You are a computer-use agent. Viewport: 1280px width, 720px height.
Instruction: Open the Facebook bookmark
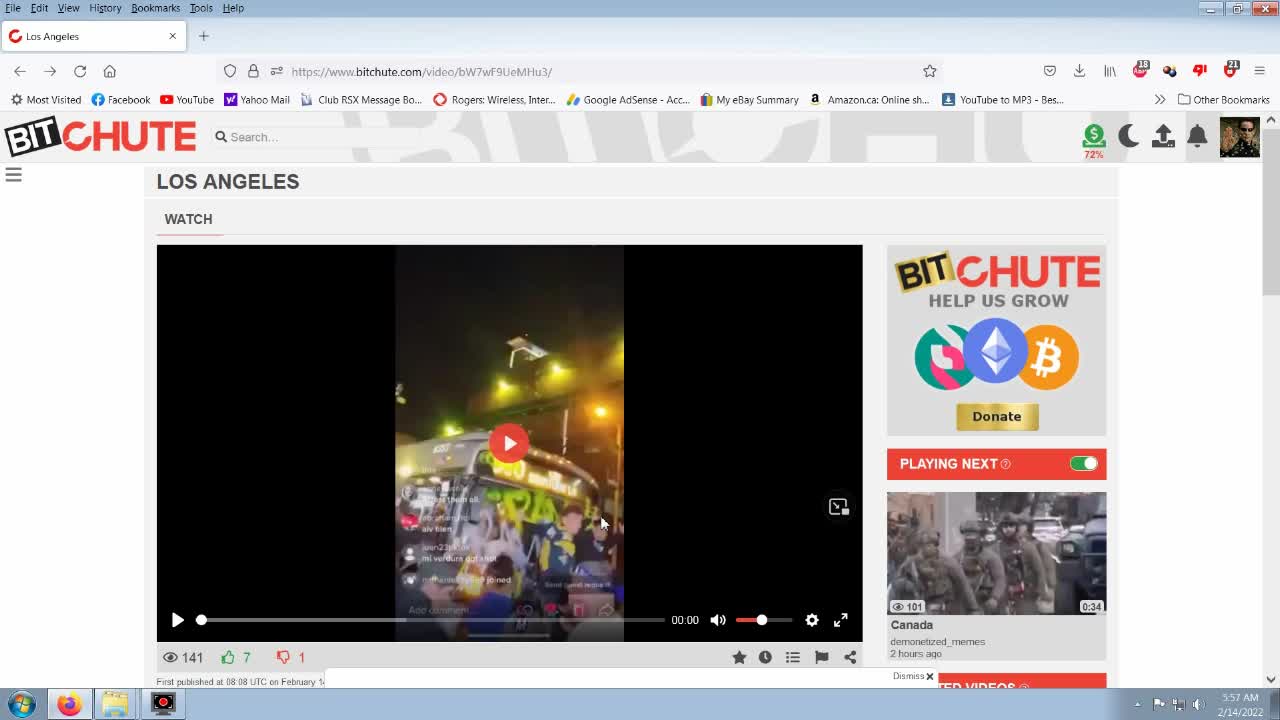[x=120, y=99]
